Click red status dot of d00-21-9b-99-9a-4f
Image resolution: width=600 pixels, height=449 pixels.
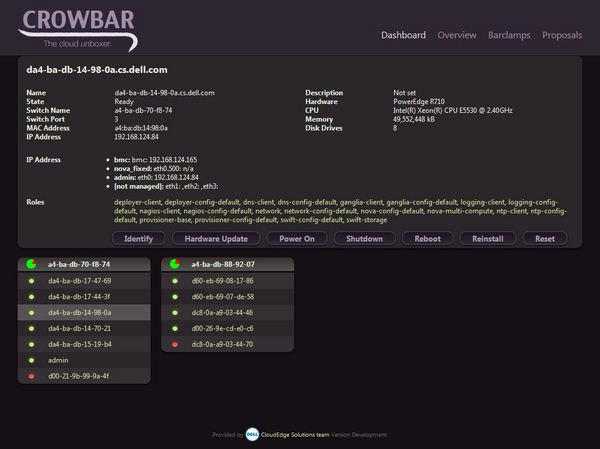coord(31,376)
